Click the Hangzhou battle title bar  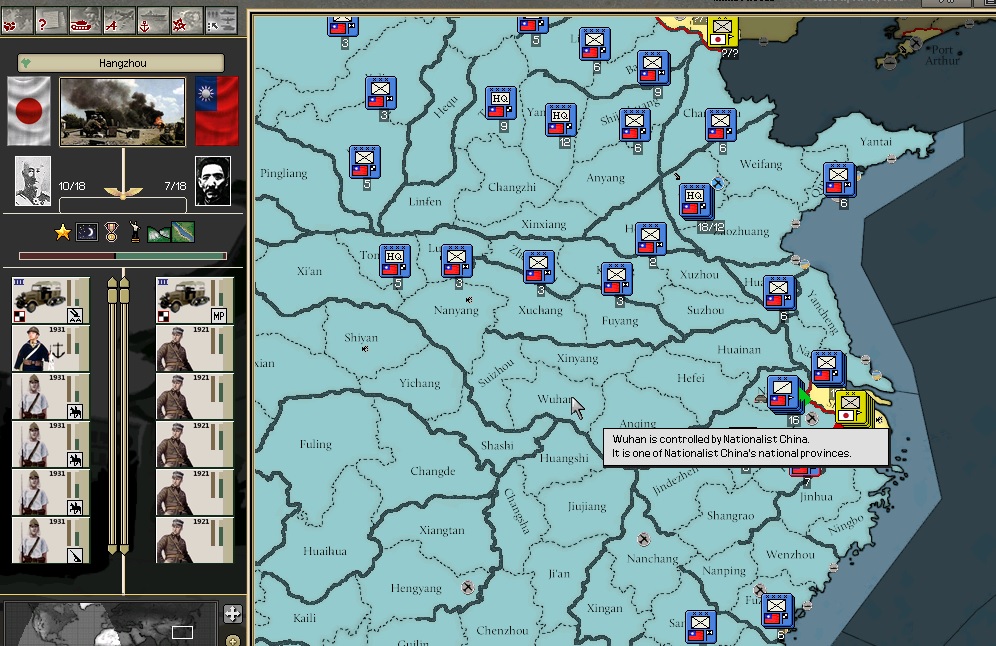(121, 63)
